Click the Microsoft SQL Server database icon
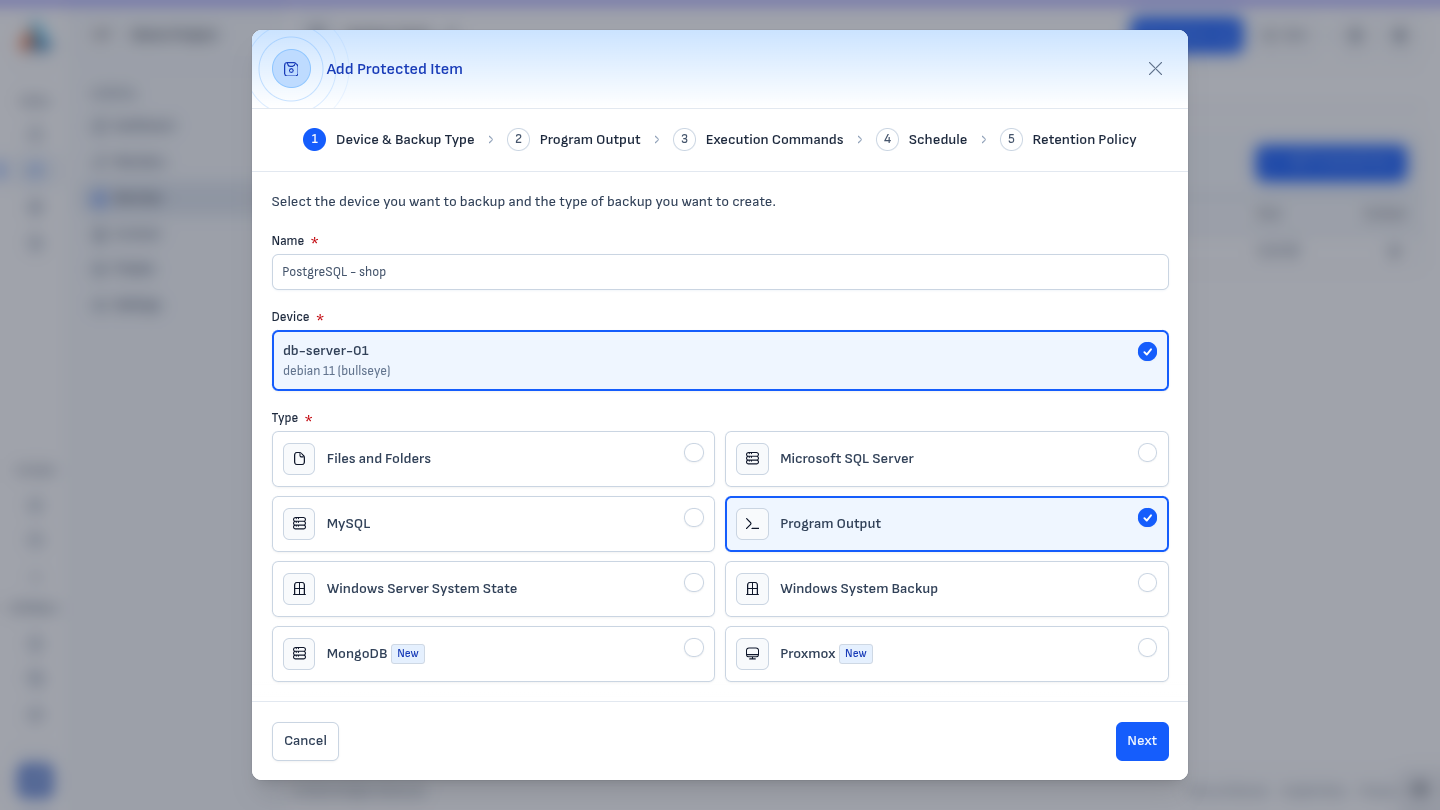1440x810 pixels. 752,459
